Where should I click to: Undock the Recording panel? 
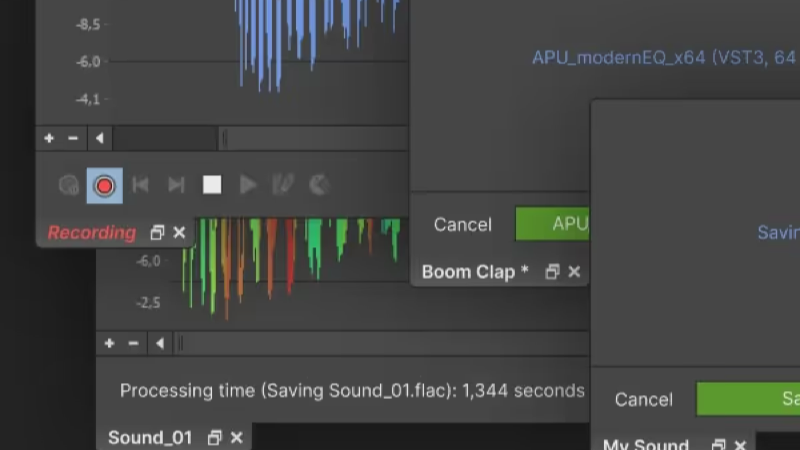click(157, 233)
